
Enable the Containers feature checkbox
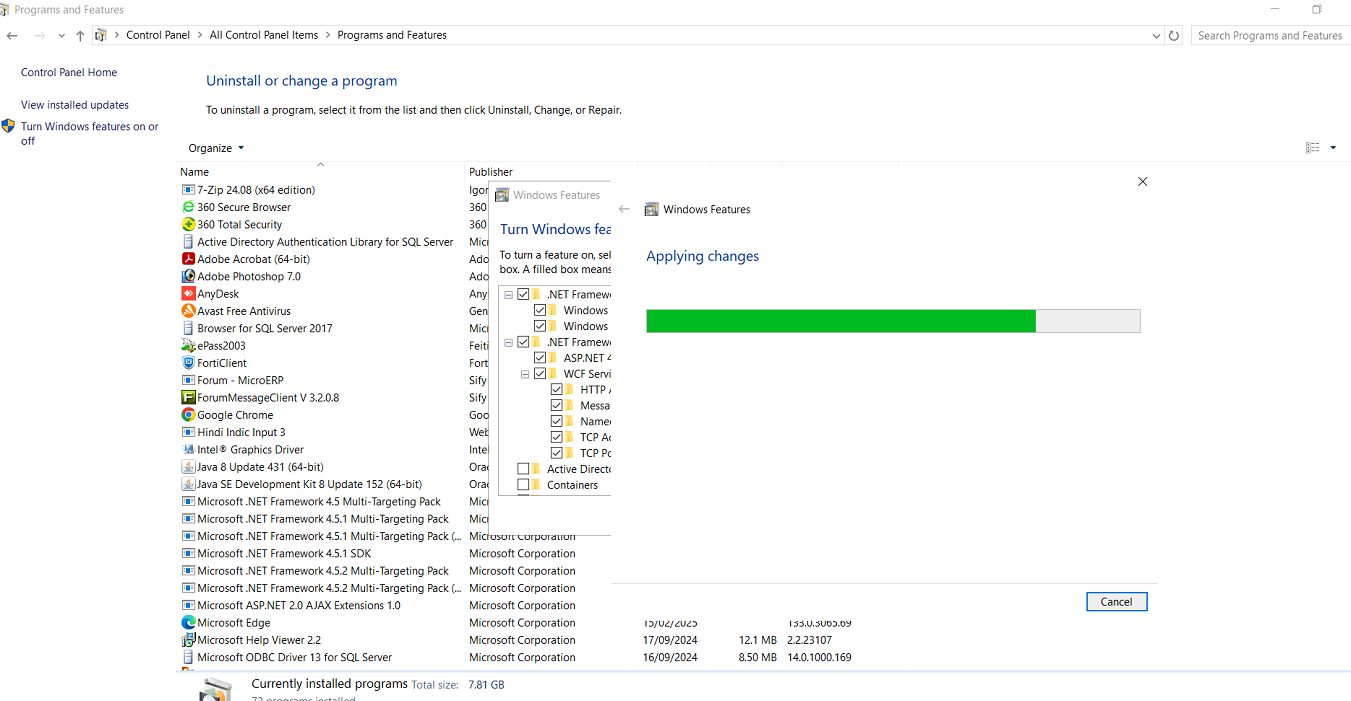523,485
